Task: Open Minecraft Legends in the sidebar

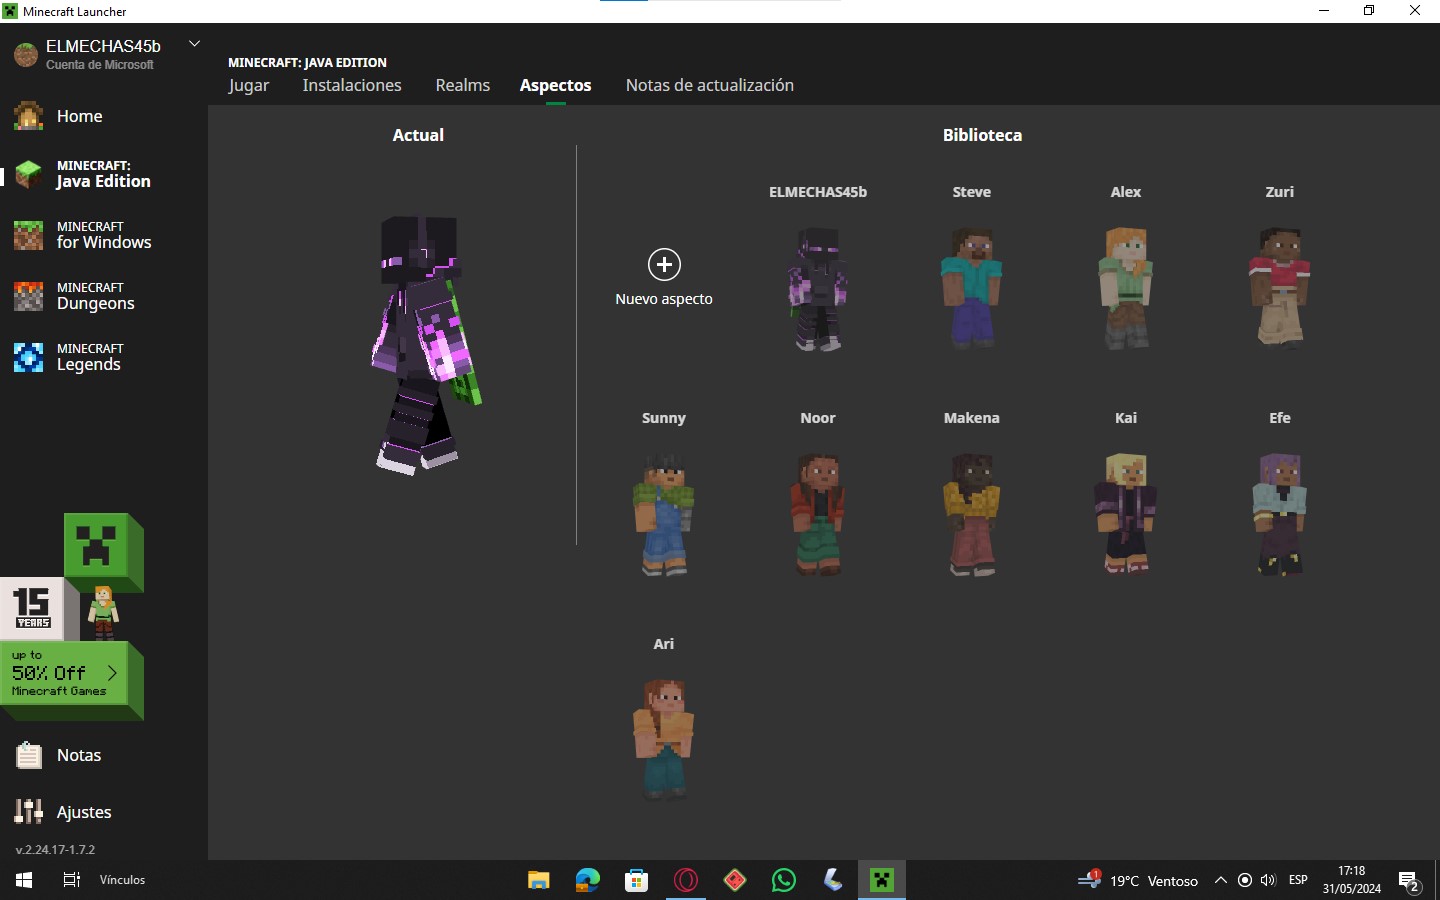Action: [88, 358]
